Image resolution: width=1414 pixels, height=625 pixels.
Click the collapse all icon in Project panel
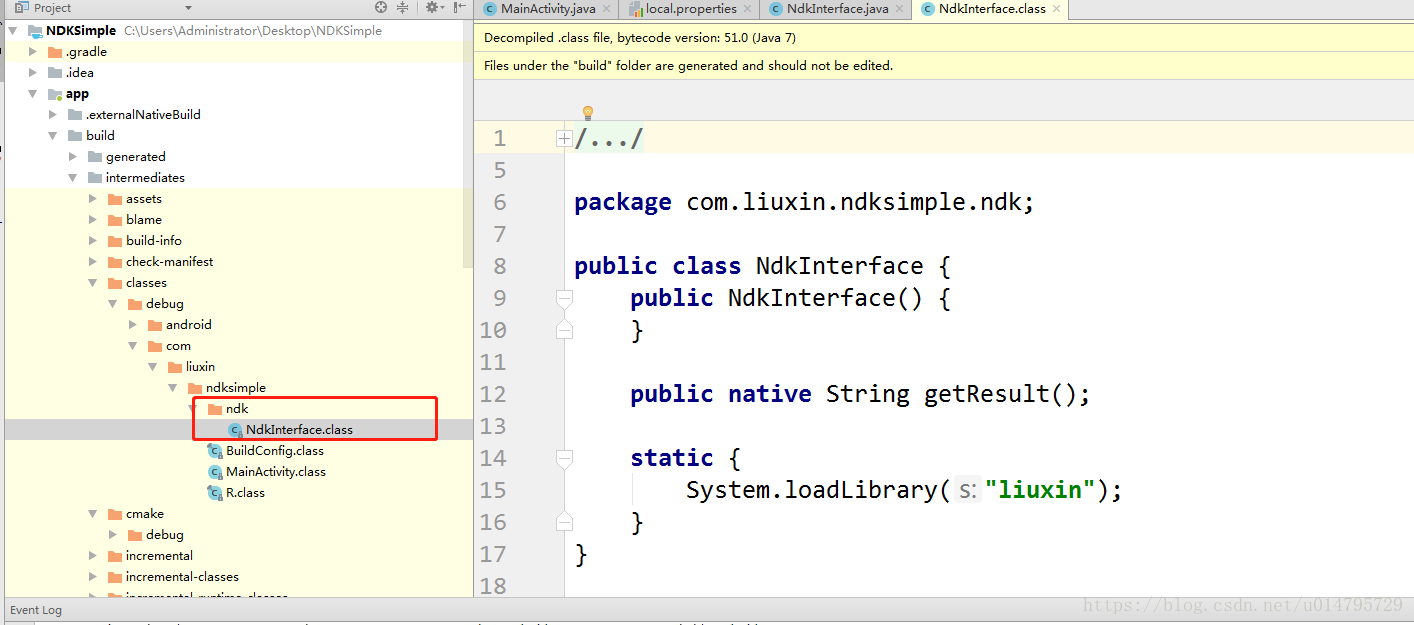pos(403,7)
